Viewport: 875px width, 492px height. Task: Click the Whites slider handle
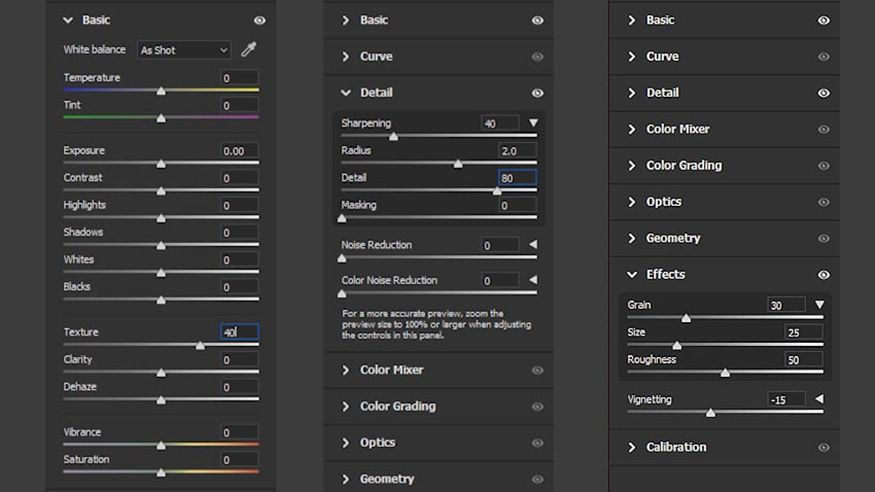[x=161, y=273]
